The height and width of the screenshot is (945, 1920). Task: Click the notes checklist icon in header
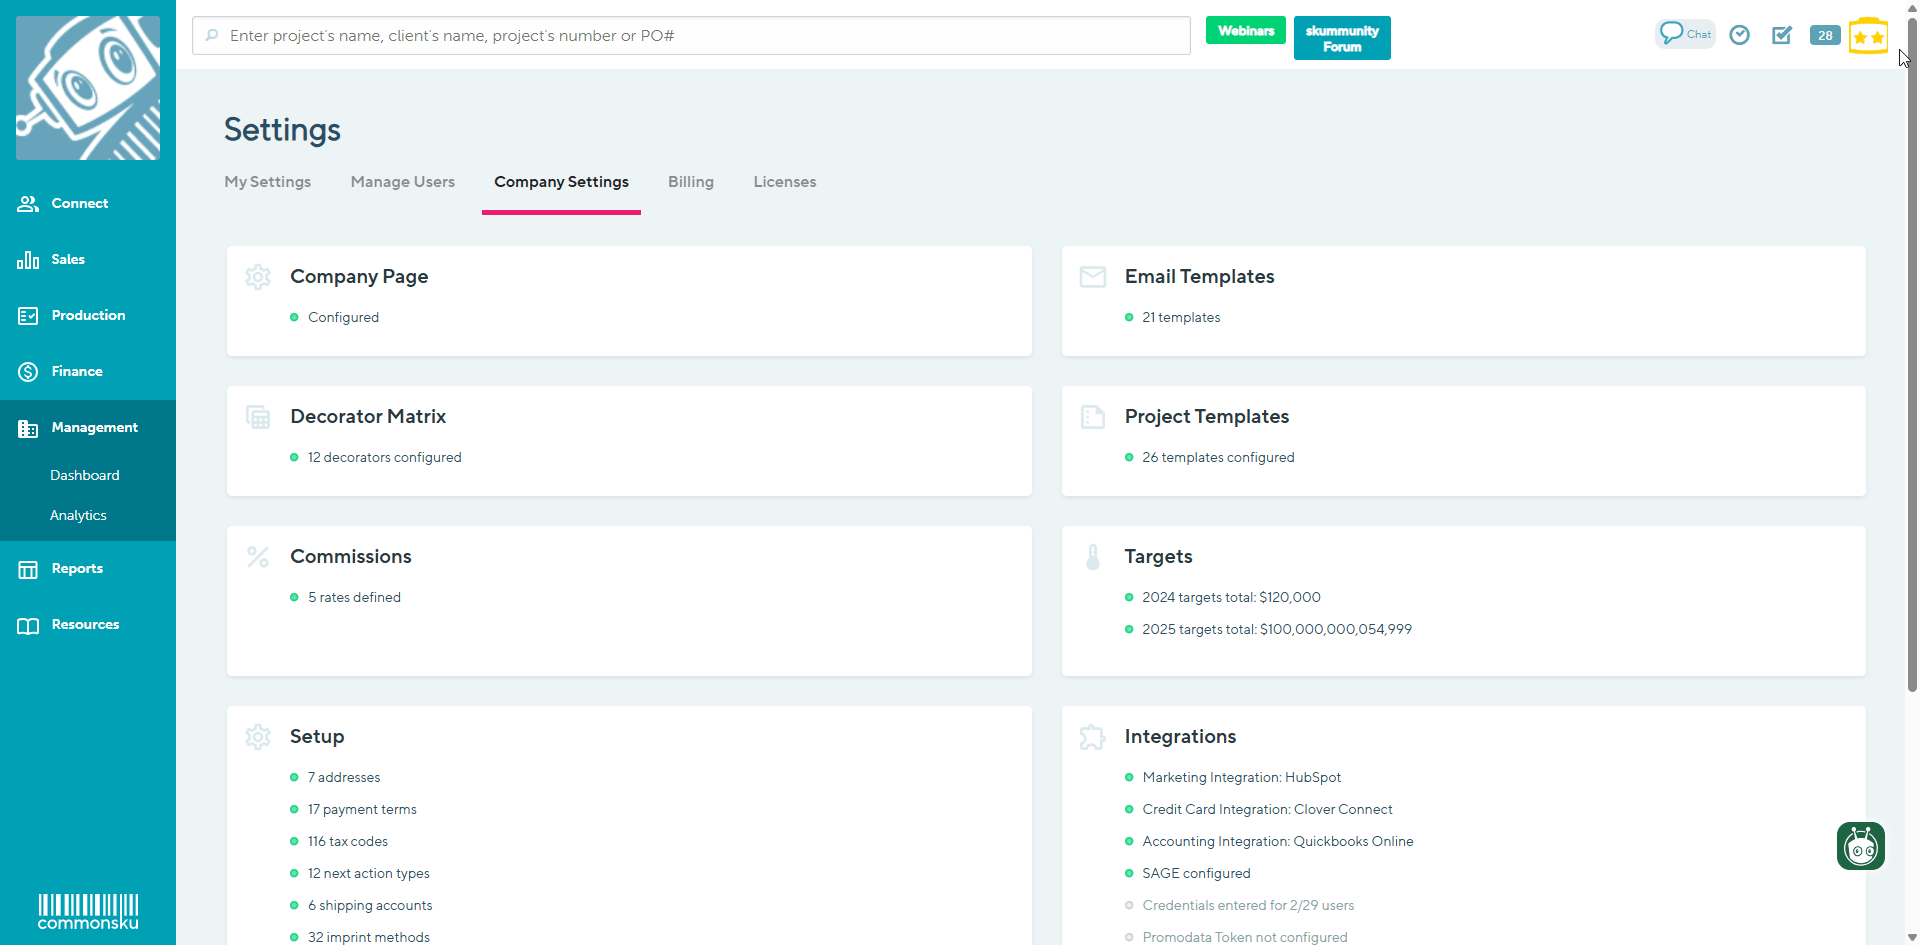tap(1782, 35)
